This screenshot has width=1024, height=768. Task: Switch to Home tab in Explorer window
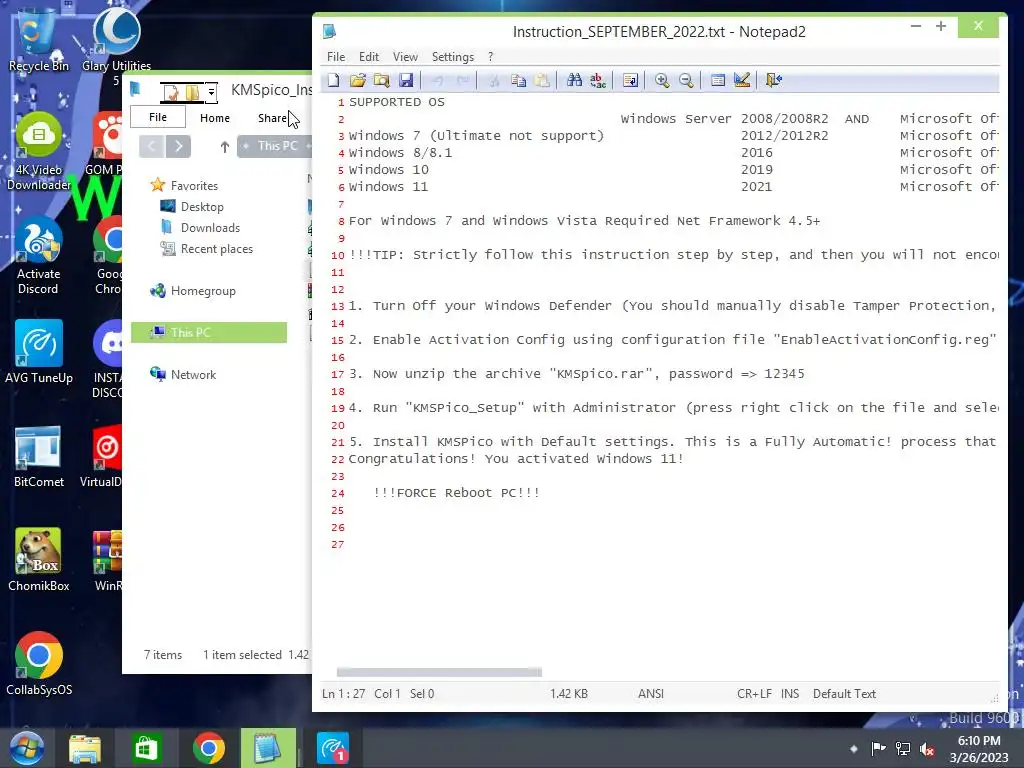(x=215, y=118)
